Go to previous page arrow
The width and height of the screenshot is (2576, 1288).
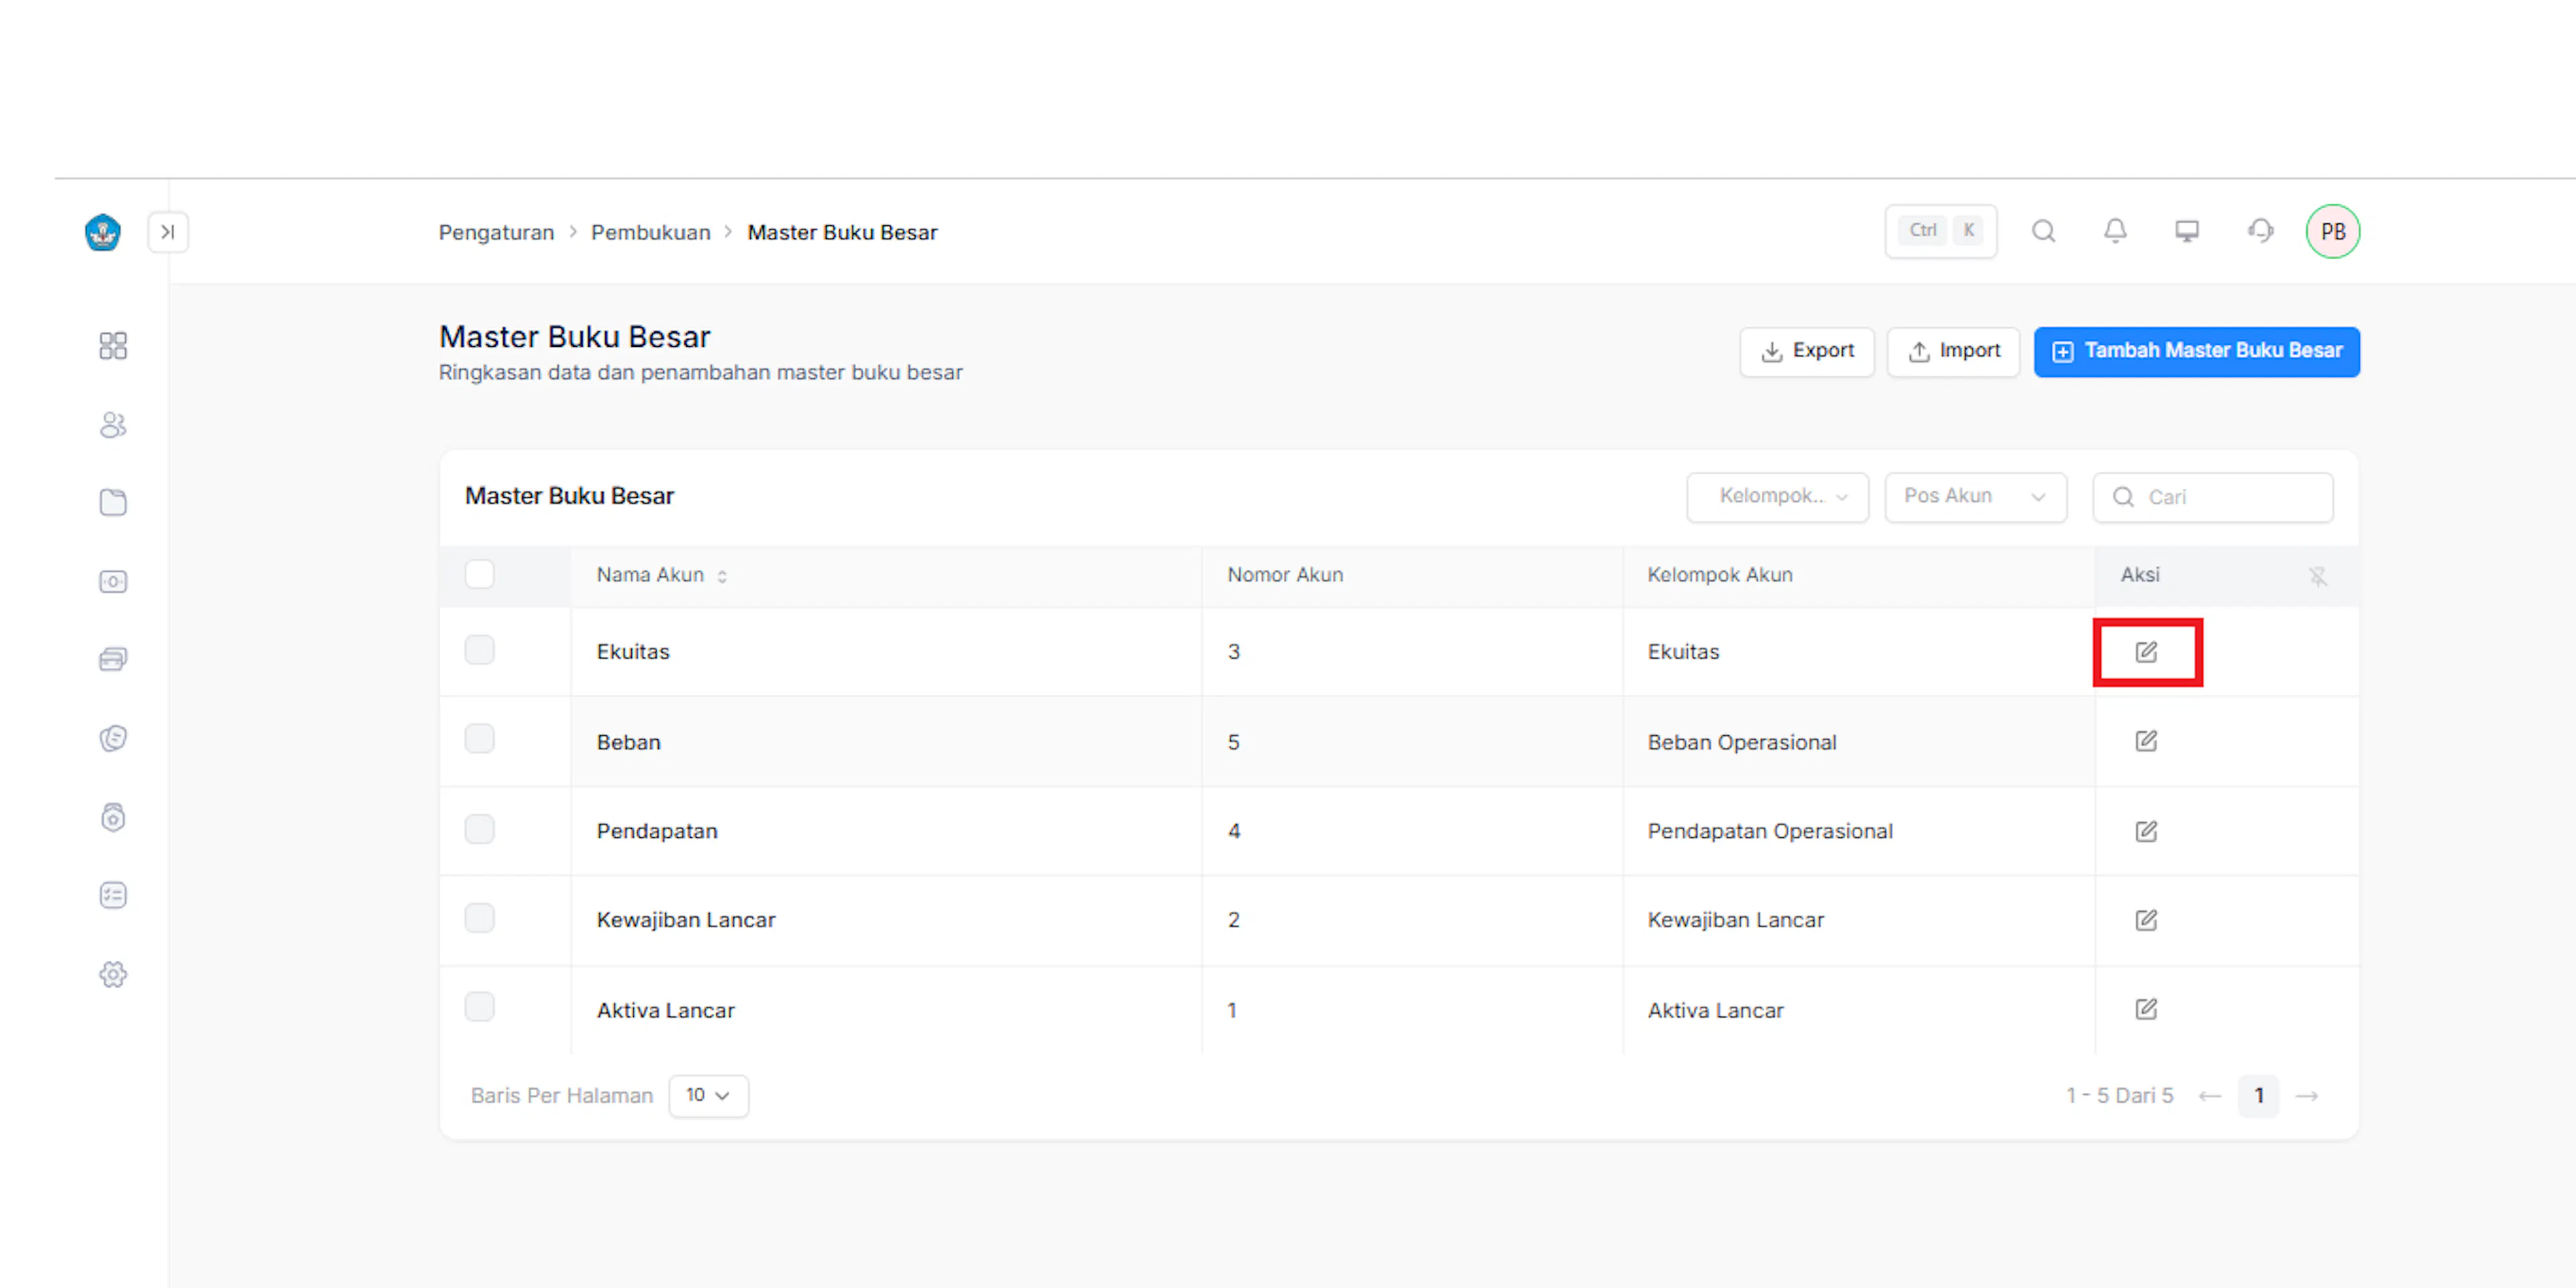click(x=2210, y=1096)
